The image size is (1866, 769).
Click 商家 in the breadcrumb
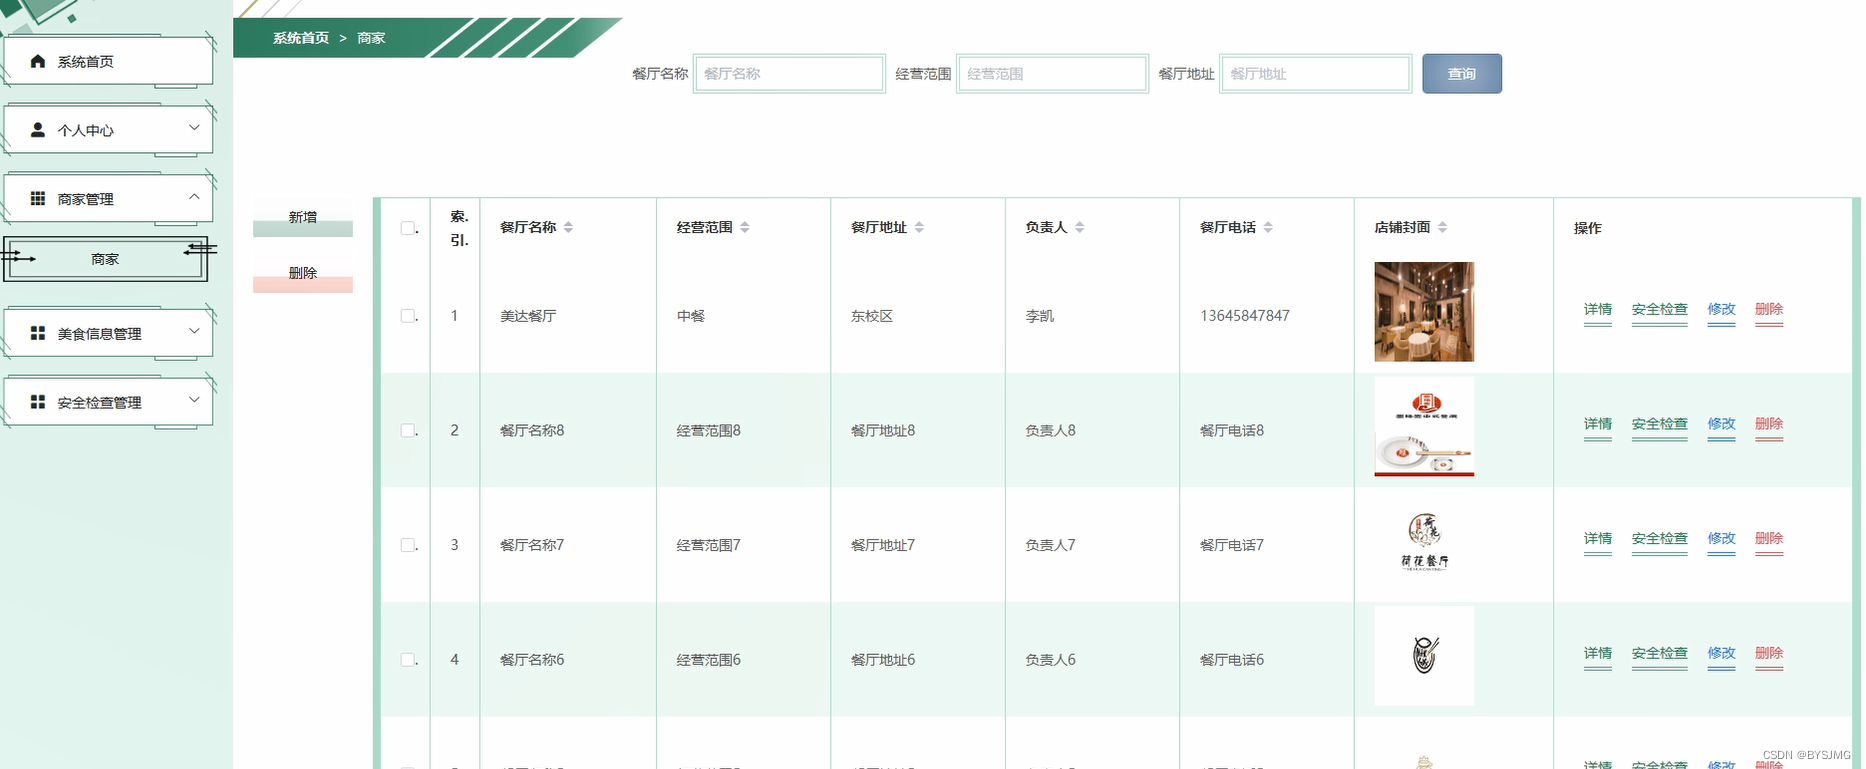click(x=371, y=38)
